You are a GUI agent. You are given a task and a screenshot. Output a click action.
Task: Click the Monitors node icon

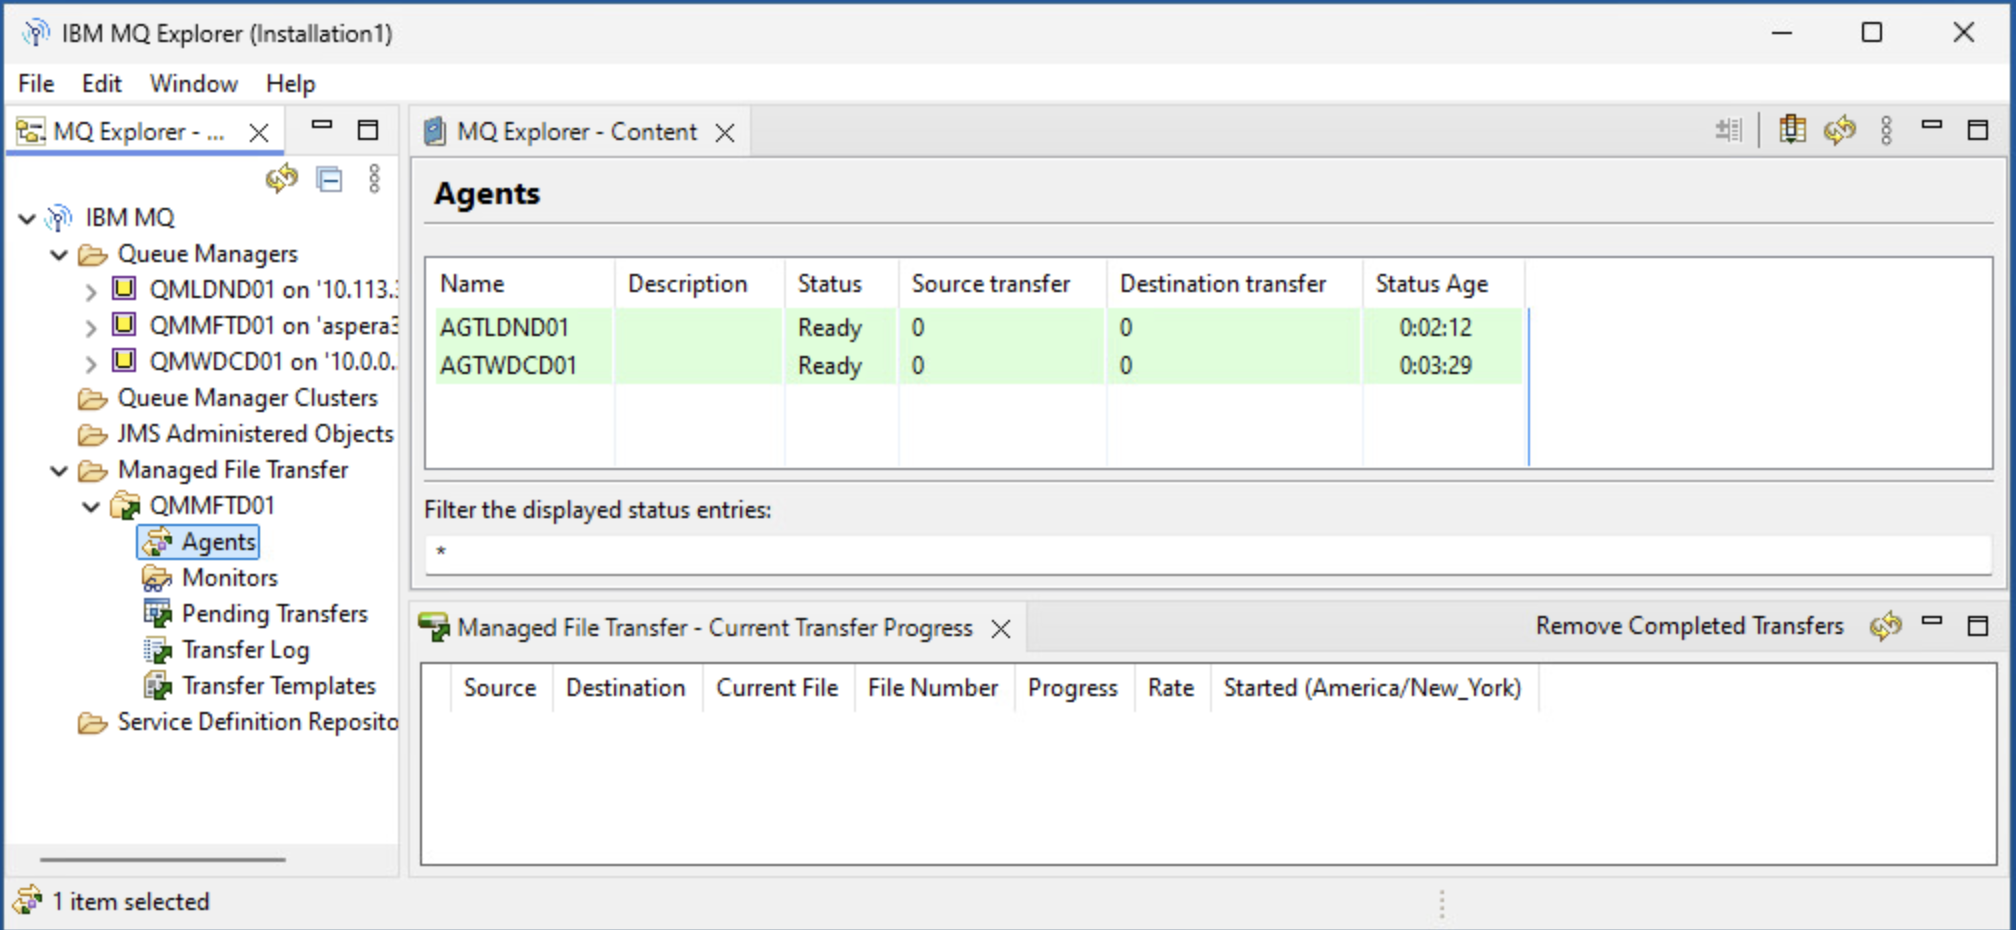point(157,578)
